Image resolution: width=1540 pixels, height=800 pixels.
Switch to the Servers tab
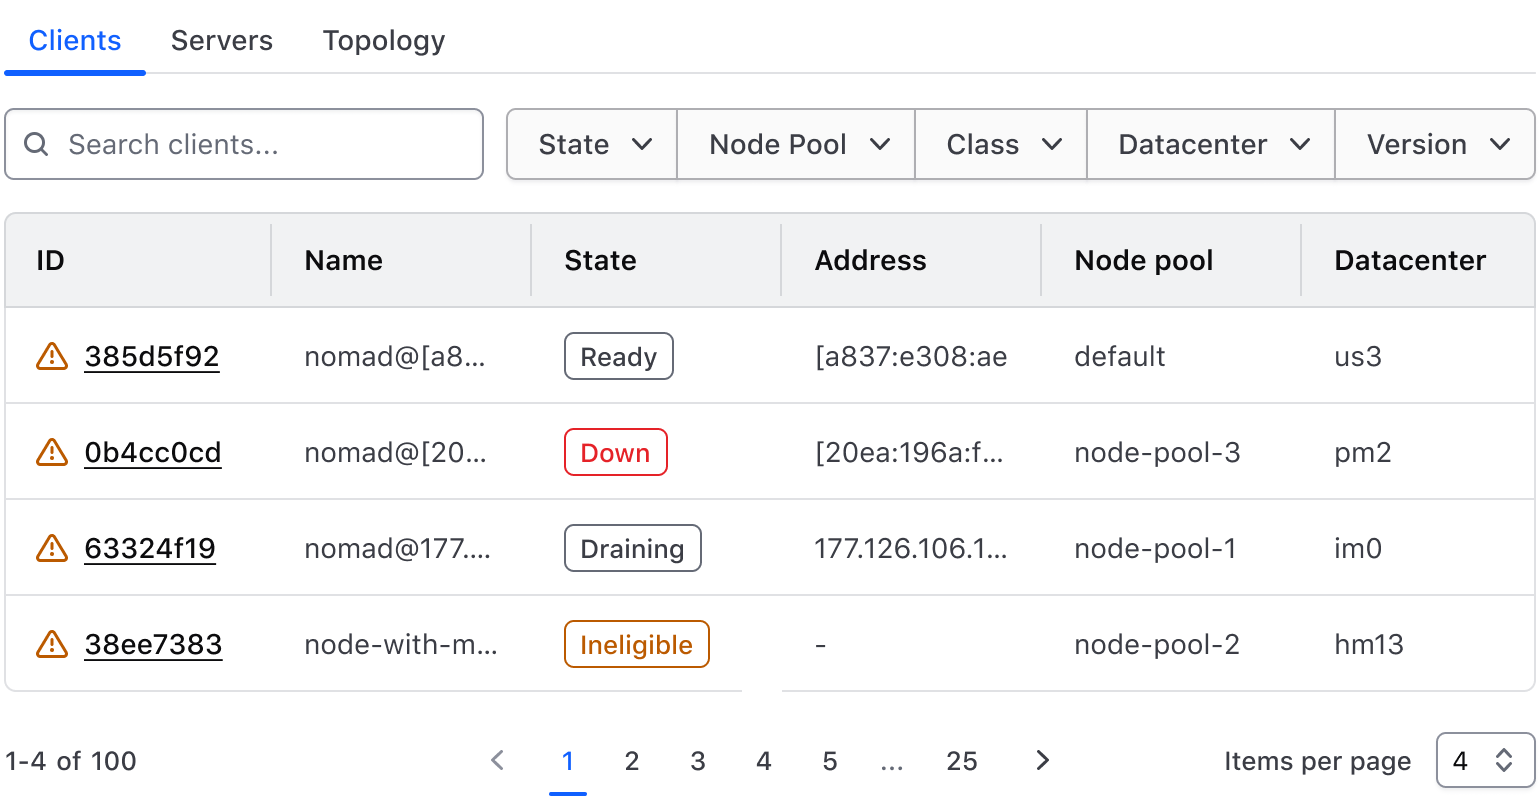[222, 40]
